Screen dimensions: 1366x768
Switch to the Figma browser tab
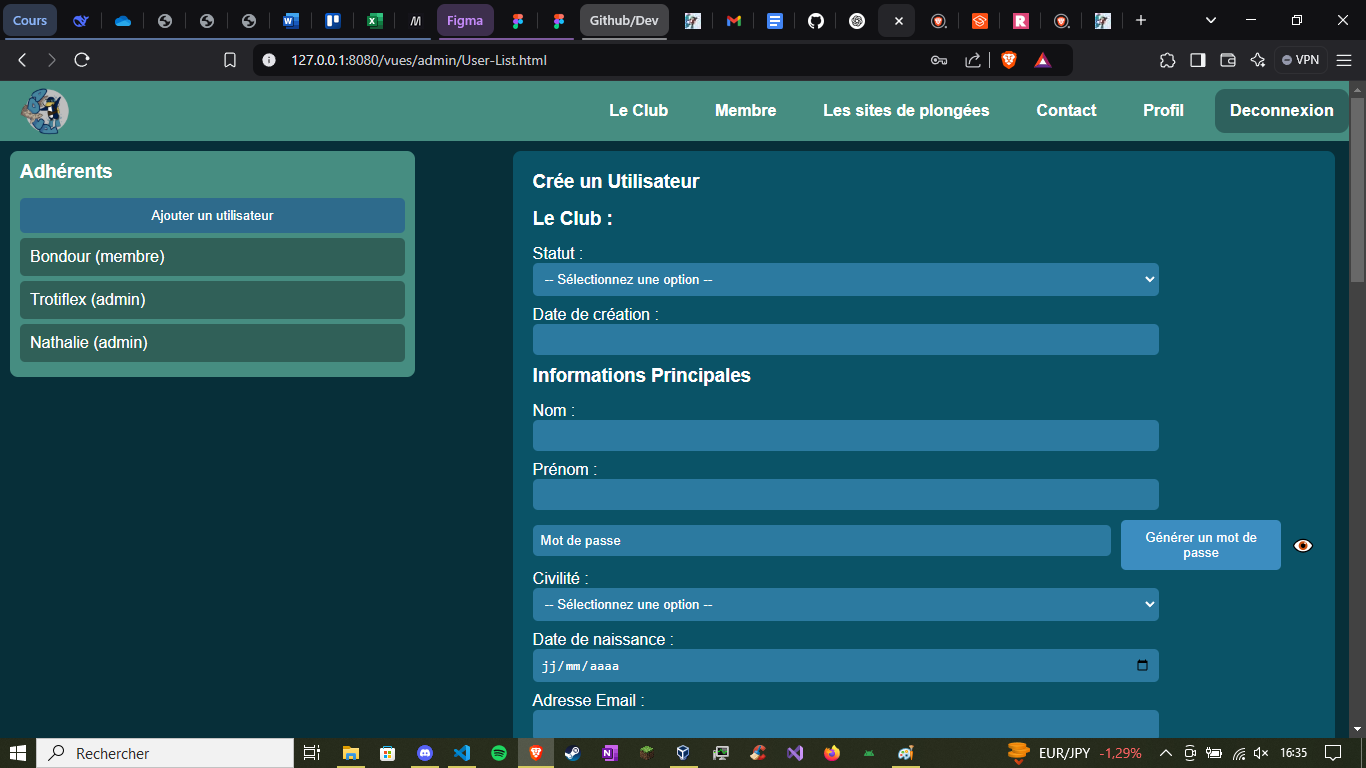click(x=465, y=20)
